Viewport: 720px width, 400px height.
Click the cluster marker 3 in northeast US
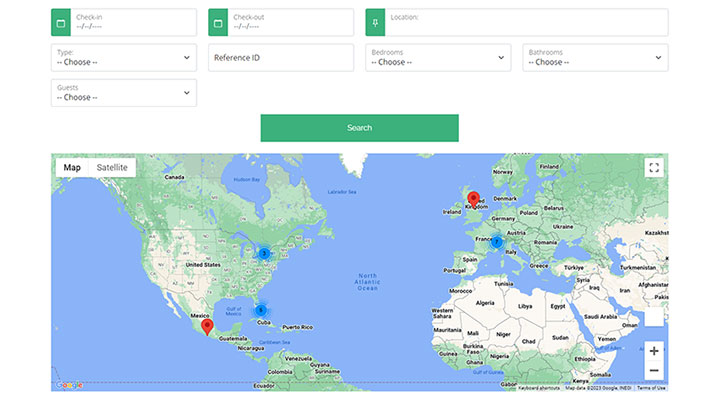[264, 253]
